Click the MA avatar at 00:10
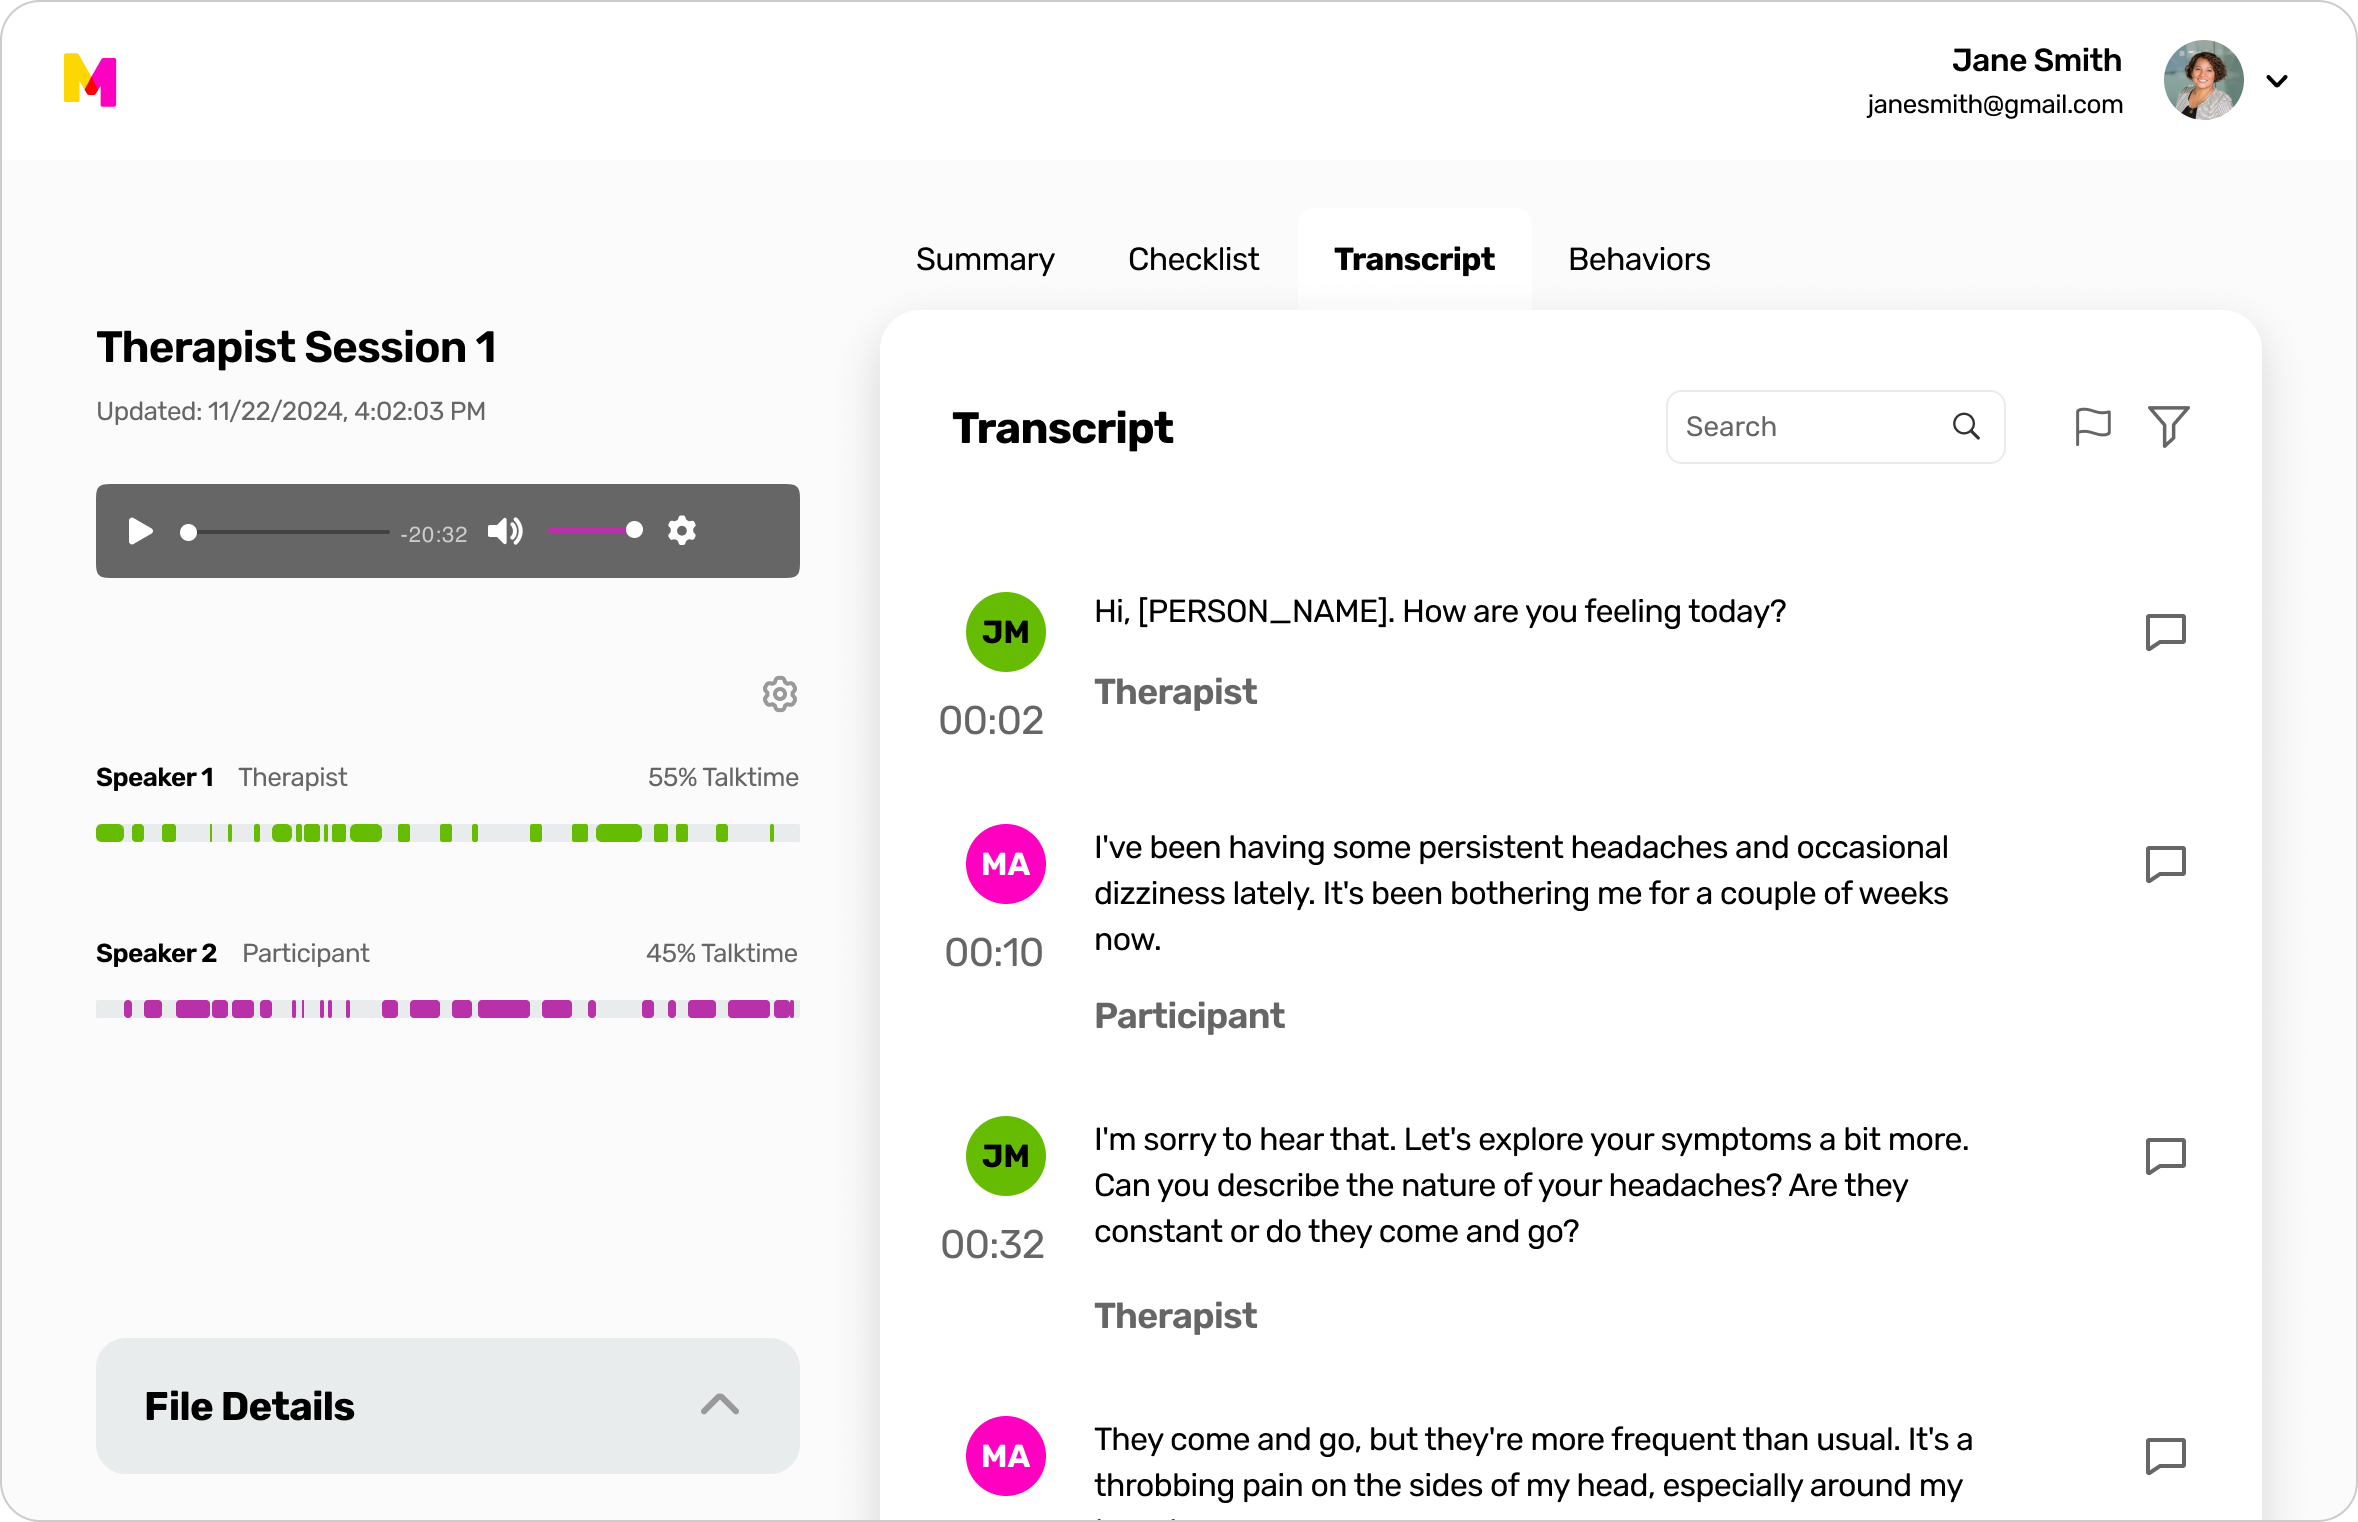 1005,864
